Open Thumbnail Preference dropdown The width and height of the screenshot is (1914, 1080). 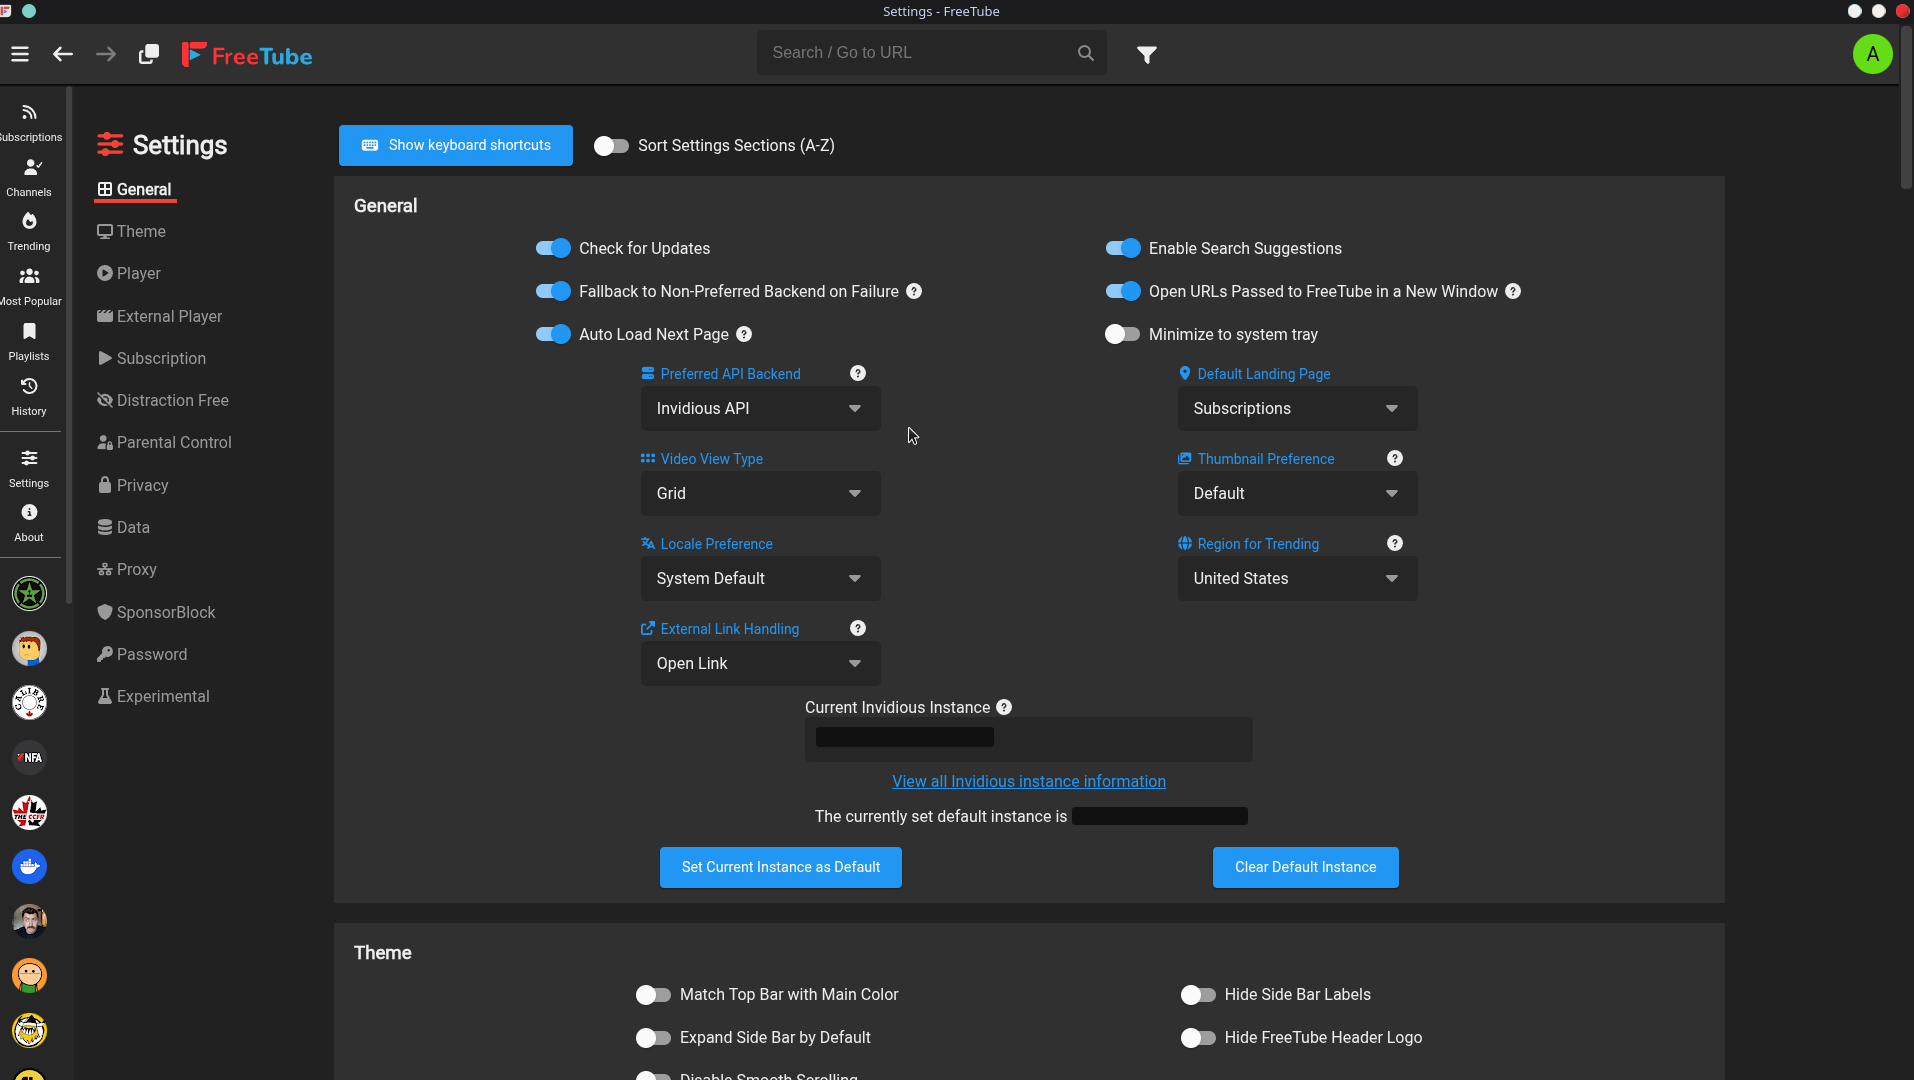(1298, 493)
